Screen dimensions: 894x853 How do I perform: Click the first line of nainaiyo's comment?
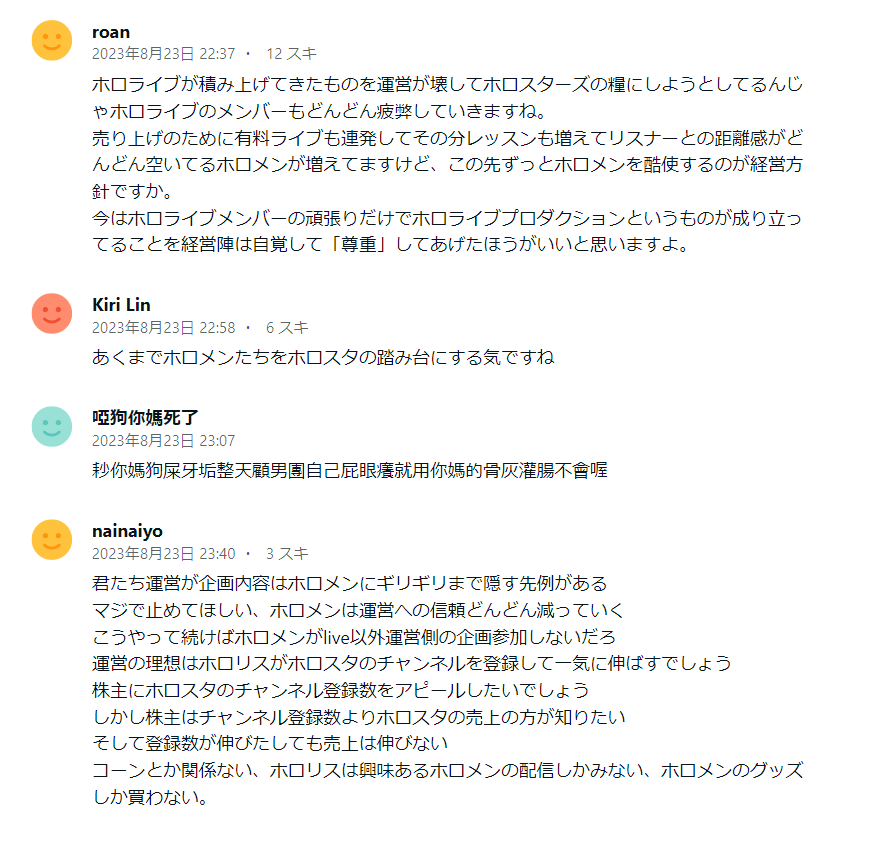[x=349, y=583]
